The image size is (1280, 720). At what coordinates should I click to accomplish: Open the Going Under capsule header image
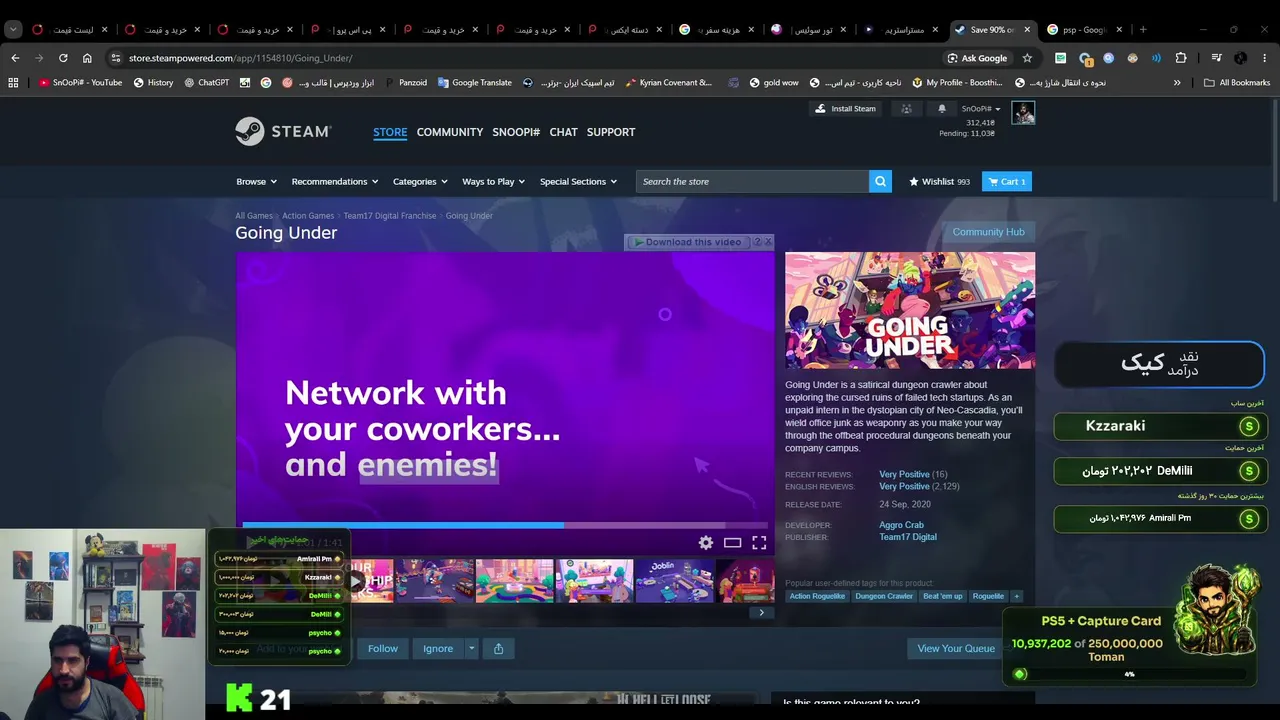[910, 310]
